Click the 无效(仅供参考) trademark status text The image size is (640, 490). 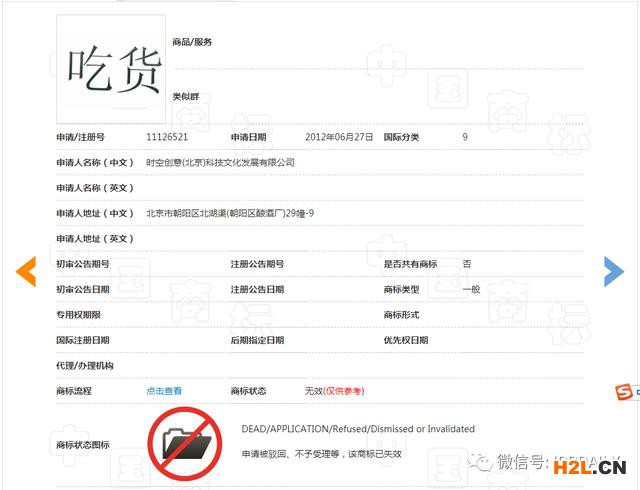pos(334,391)
